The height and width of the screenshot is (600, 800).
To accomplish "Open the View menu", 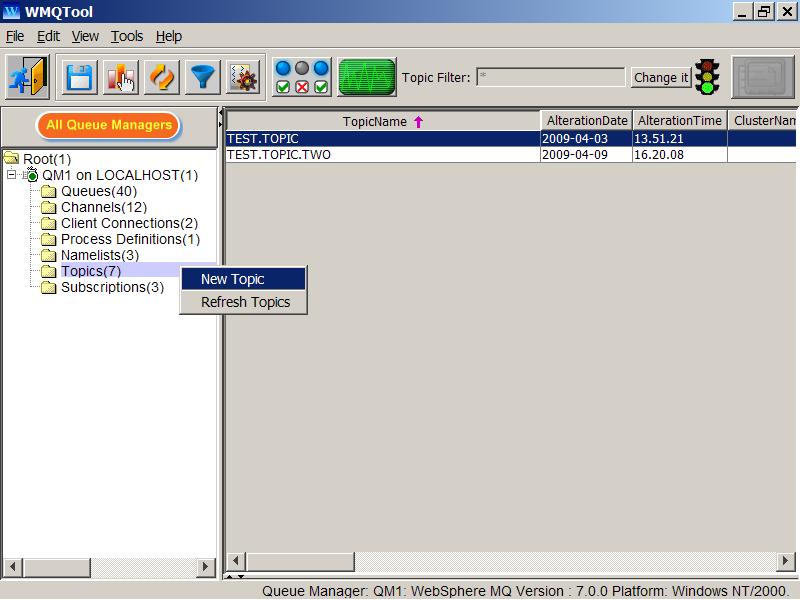I will 85,36.
